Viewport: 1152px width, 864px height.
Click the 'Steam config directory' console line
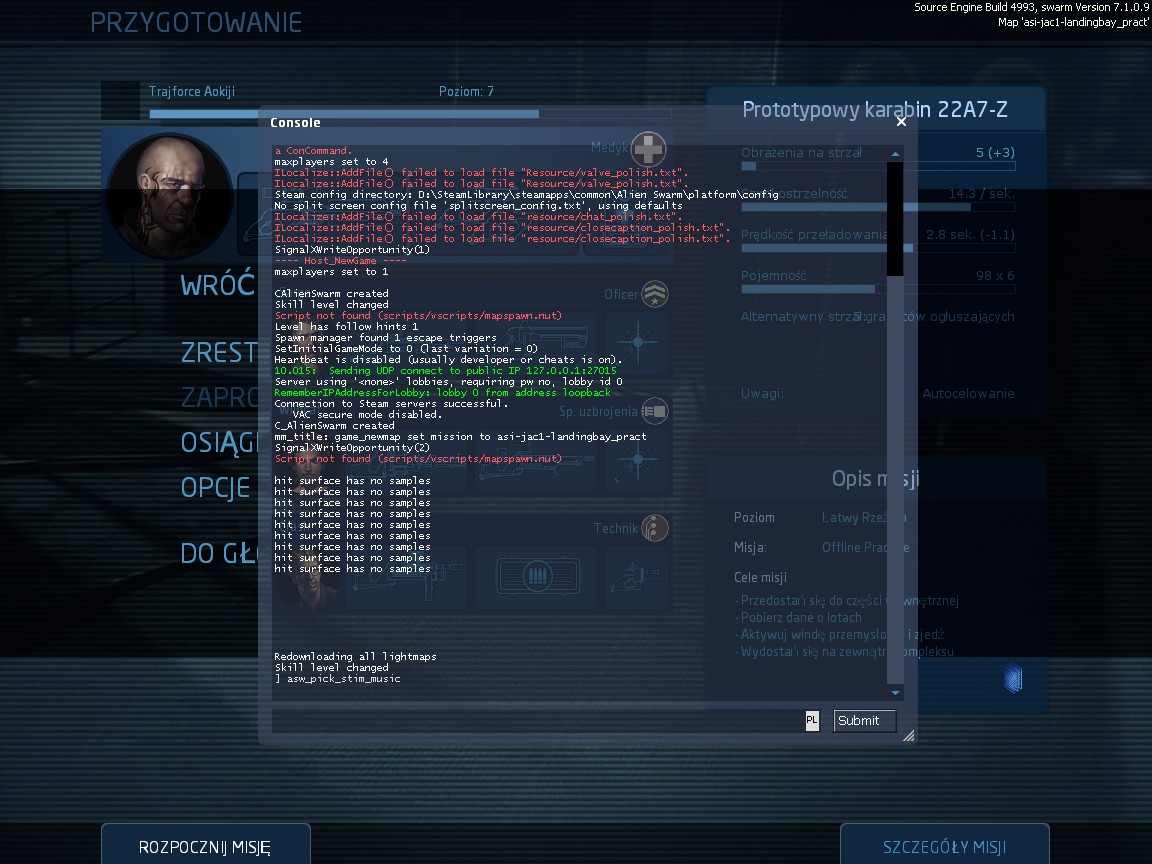coord(526,195)
